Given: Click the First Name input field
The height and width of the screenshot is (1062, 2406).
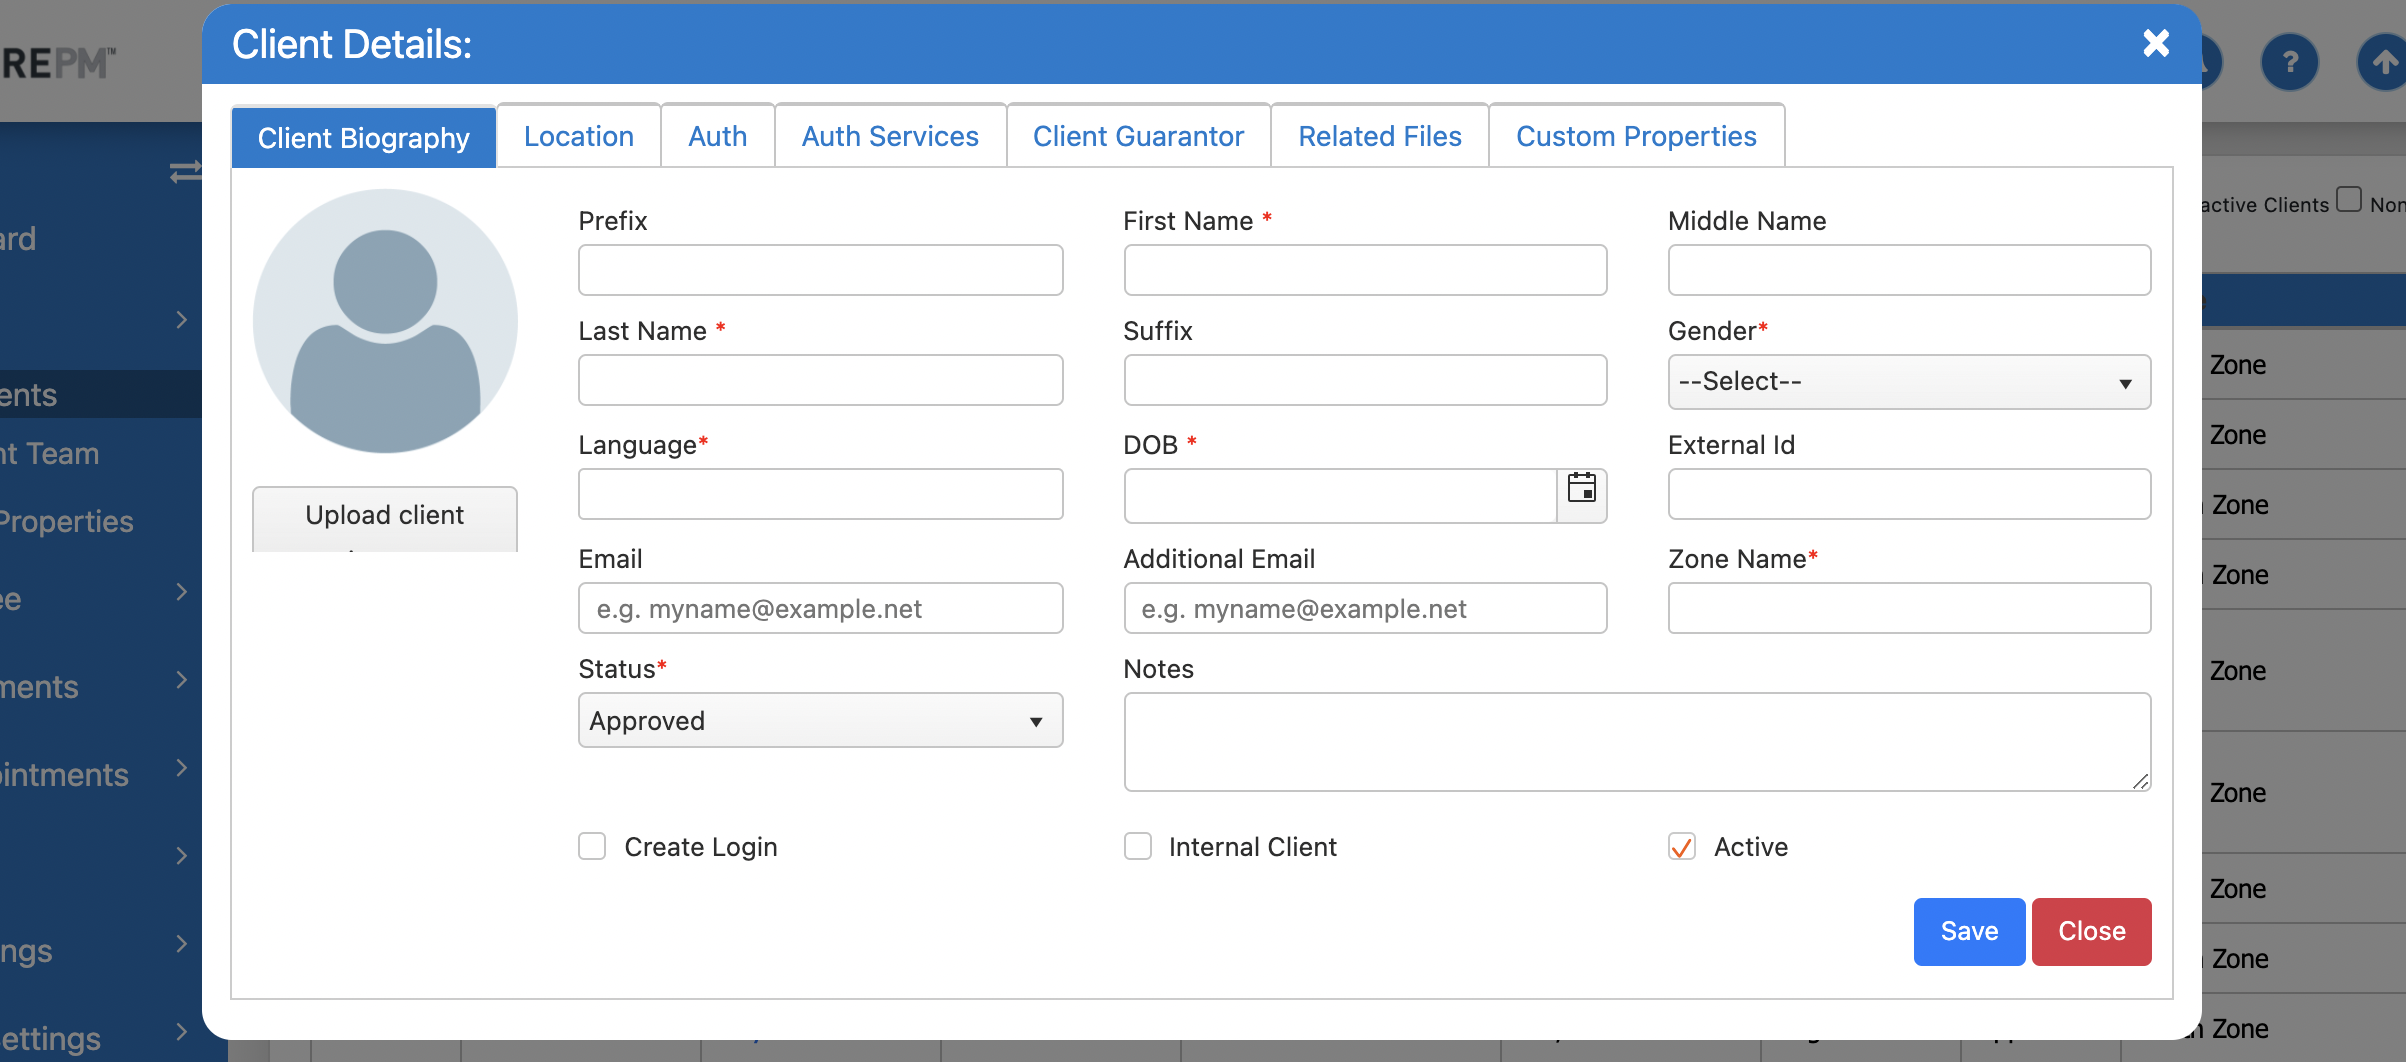Looking at the screenshot, I should (1365, 270).
